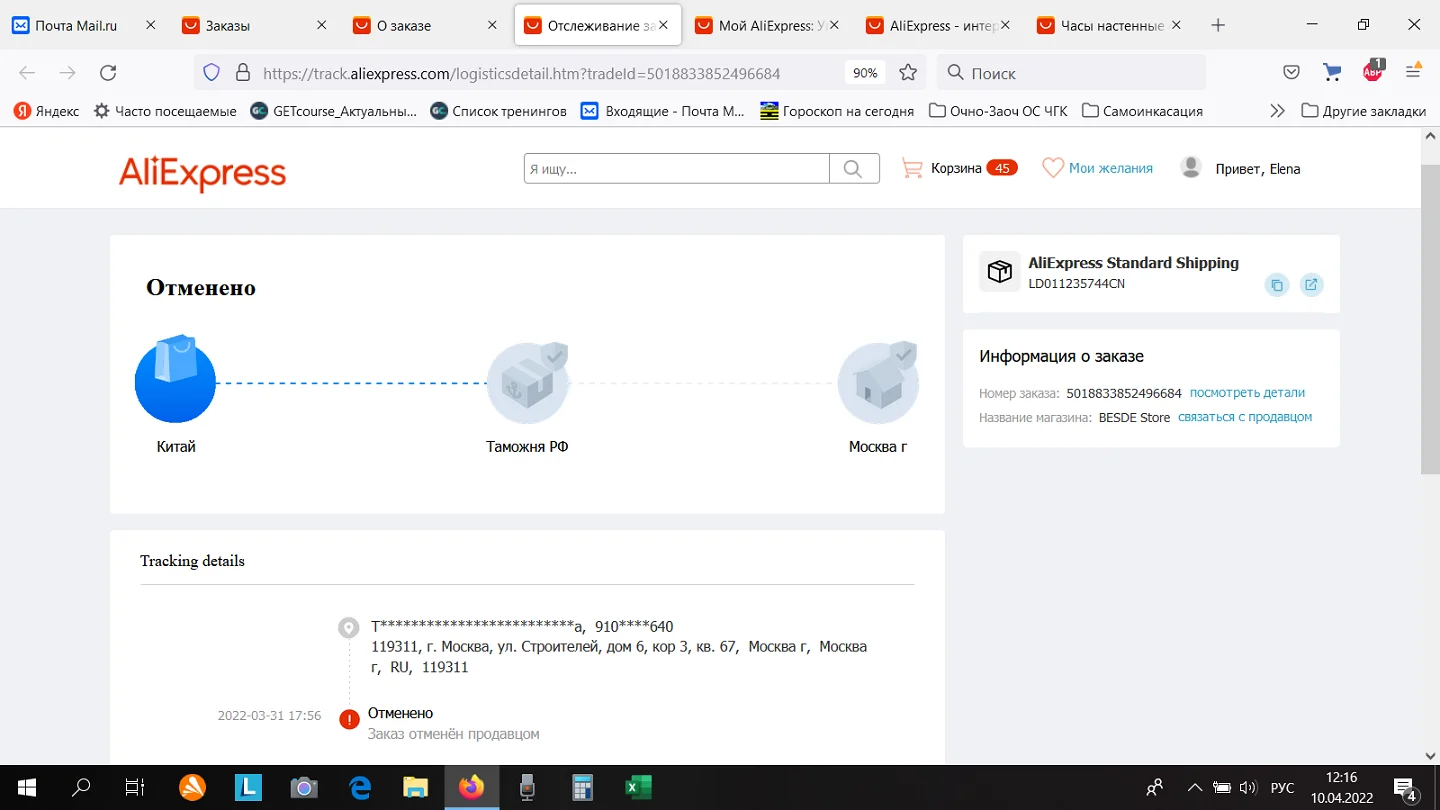Go back with the browser back arrow
The width and height of the screenshot is (1440, 810).
[27, 72]
